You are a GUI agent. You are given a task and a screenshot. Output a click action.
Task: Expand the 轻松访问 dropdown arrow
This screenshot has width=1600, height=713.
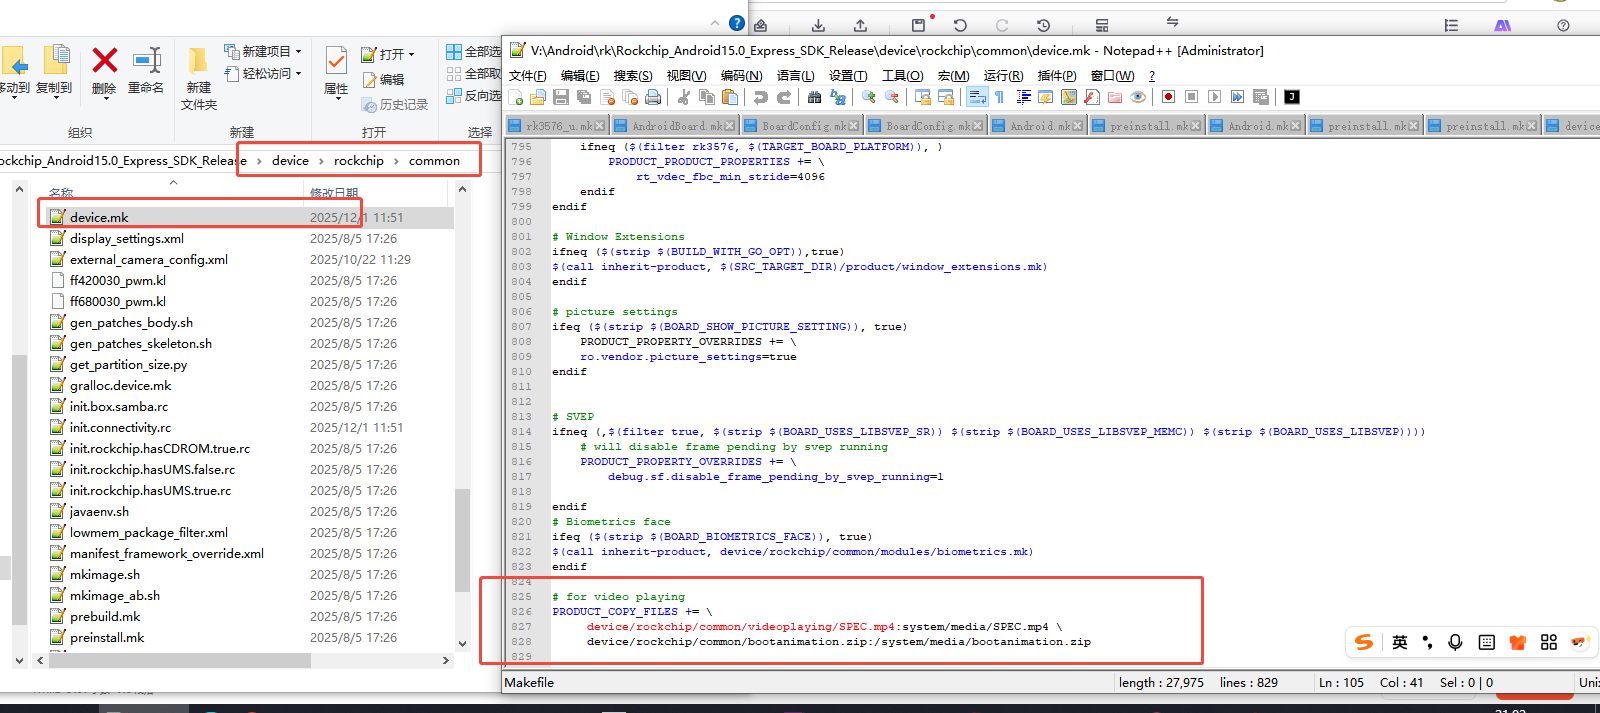pyautogui.click(x=298, y=74)
